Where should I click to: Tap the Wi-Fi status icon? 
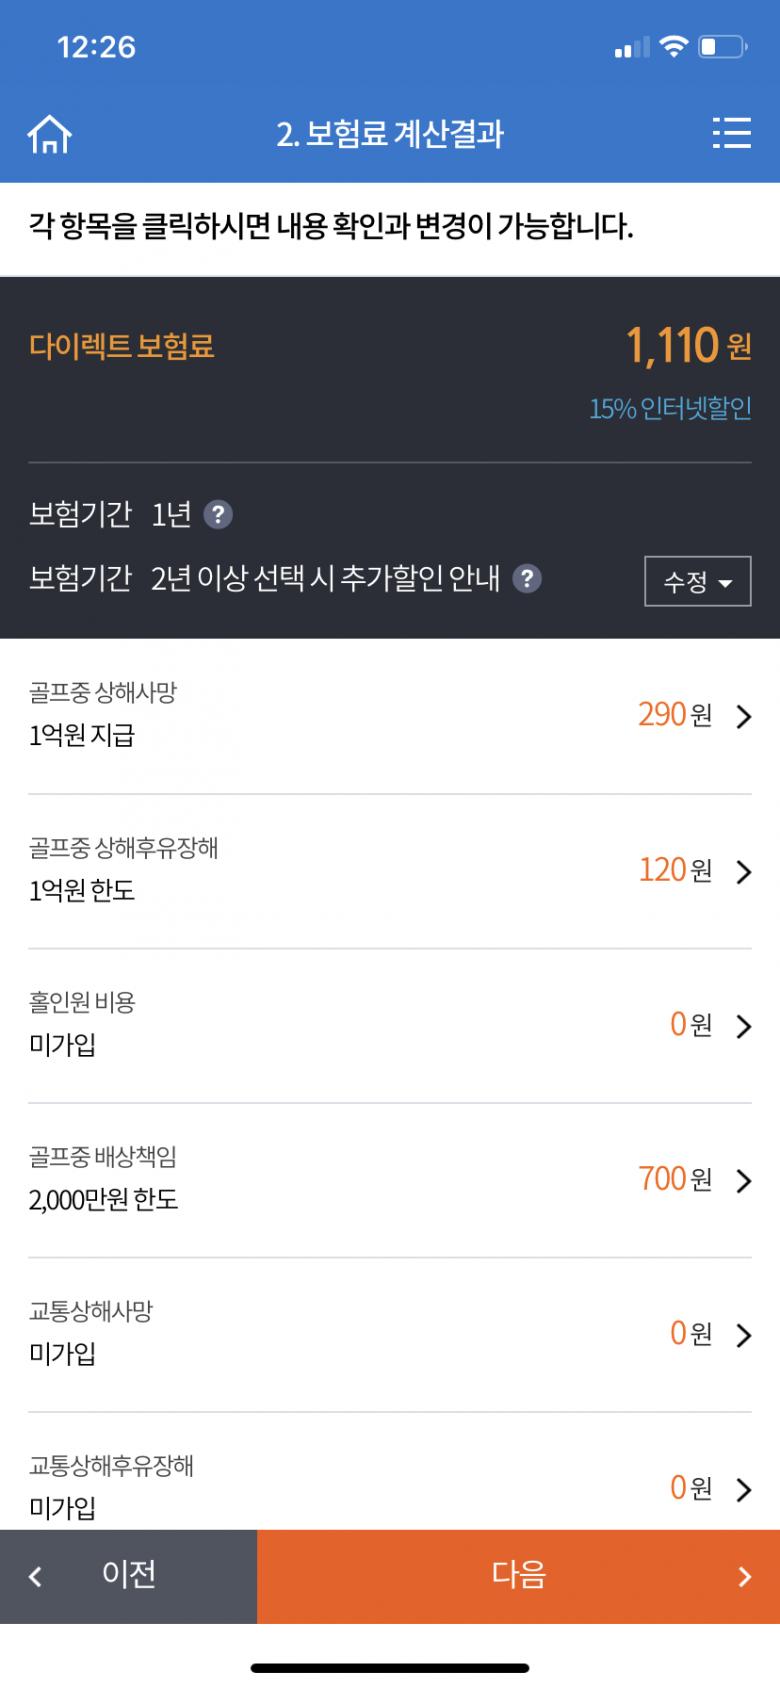click(x=675, y=46)
